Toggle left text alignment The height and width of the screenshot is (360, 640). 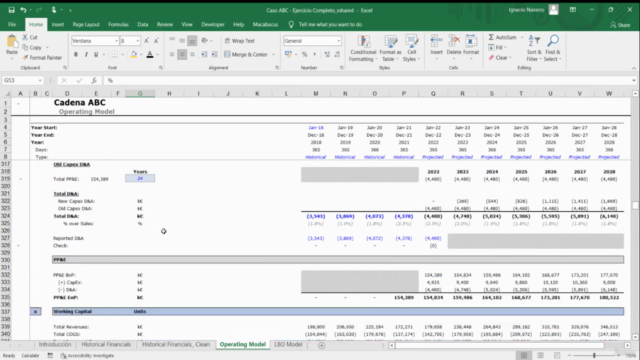(172, 54)
